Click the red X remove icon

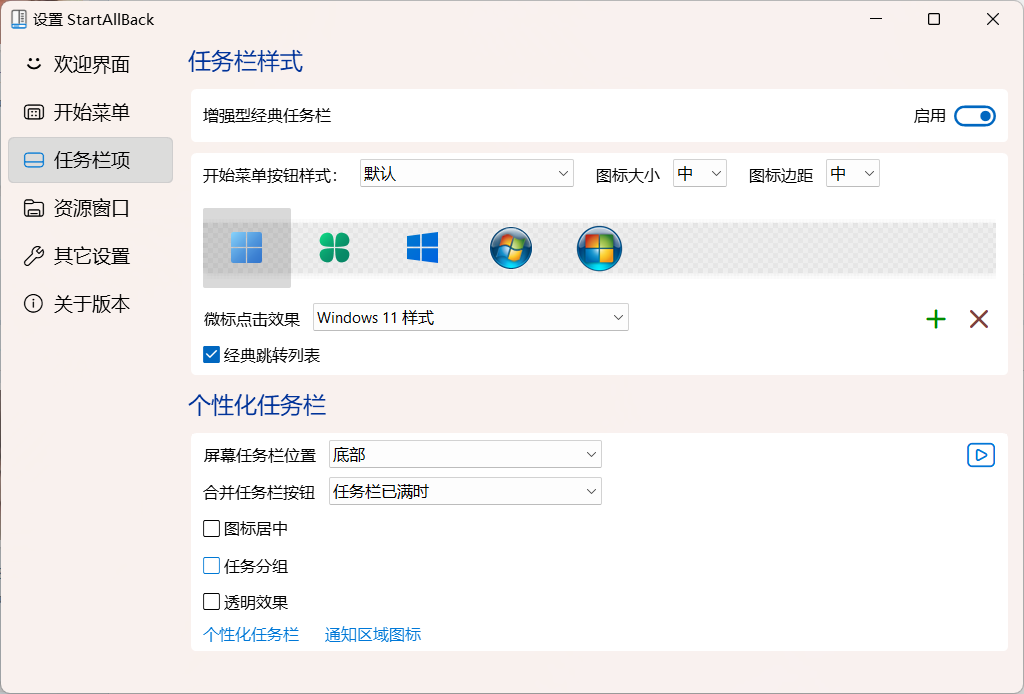click(979, 319)
